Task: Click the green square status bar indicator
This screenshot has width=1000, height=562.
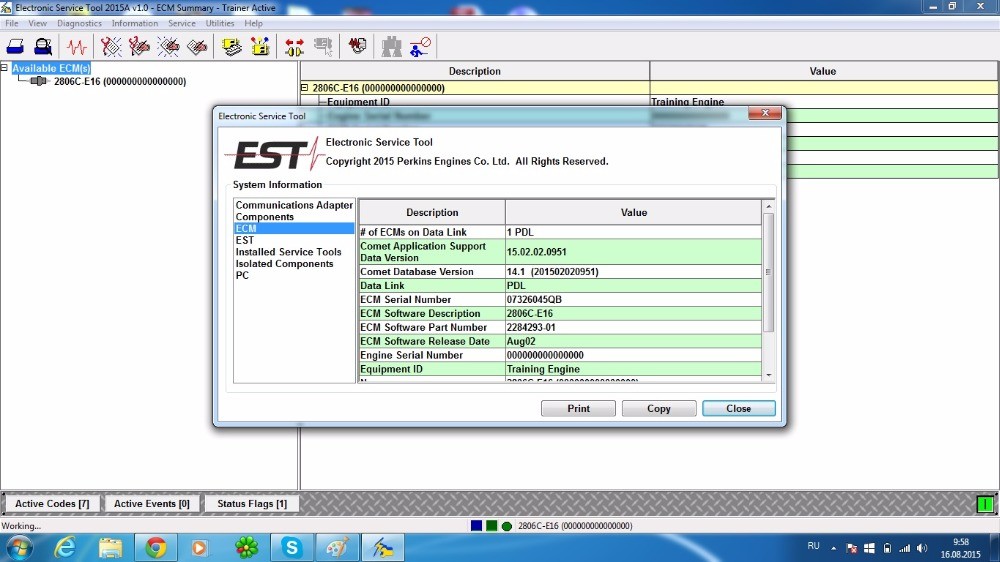Action: [492, 526]
